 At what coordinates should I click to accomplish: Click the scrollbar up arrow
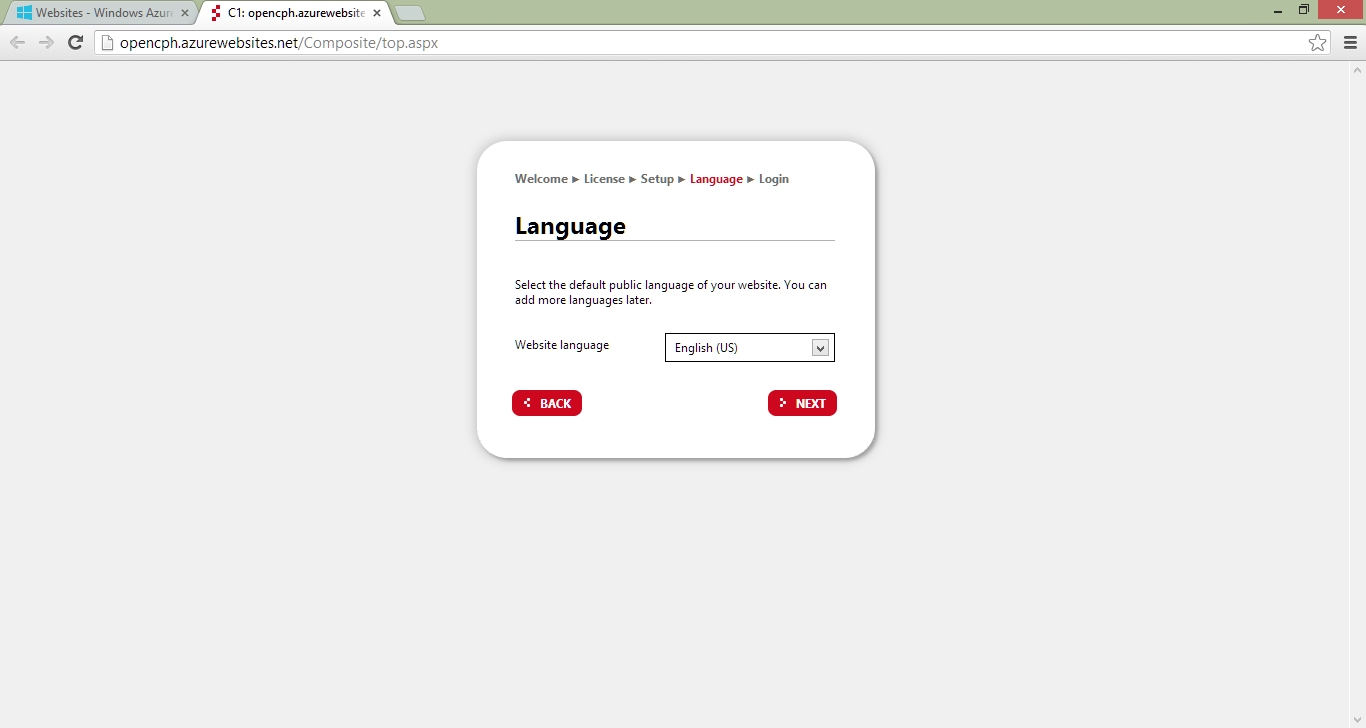1358,70
